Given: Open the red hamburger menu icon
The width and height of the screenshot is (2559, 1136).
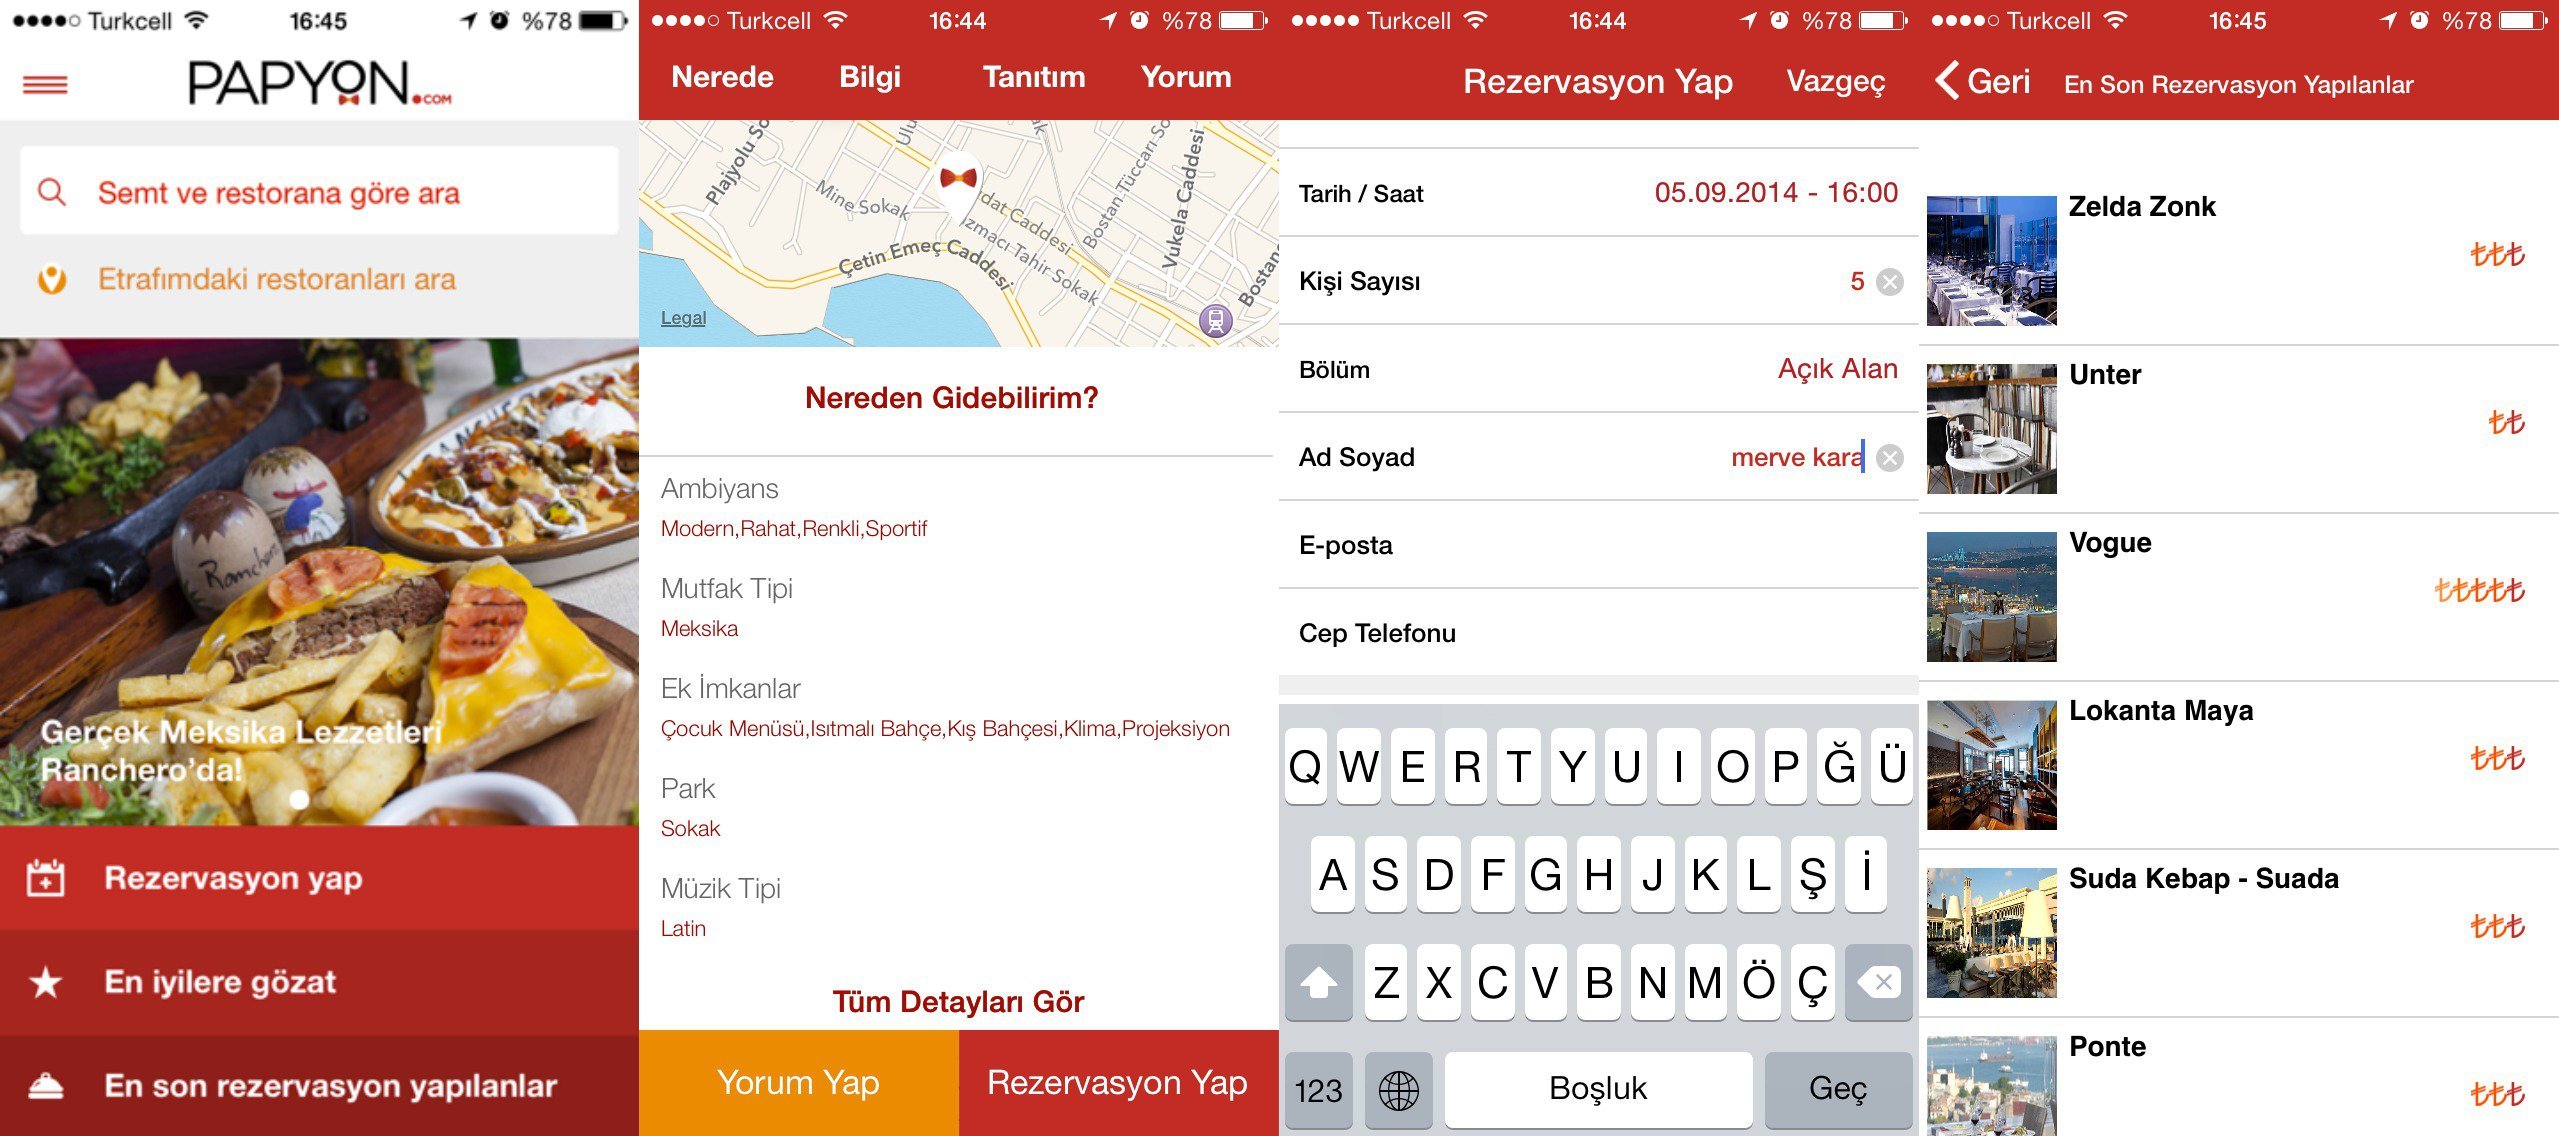Looking at the screenshot, I should 45,85.
